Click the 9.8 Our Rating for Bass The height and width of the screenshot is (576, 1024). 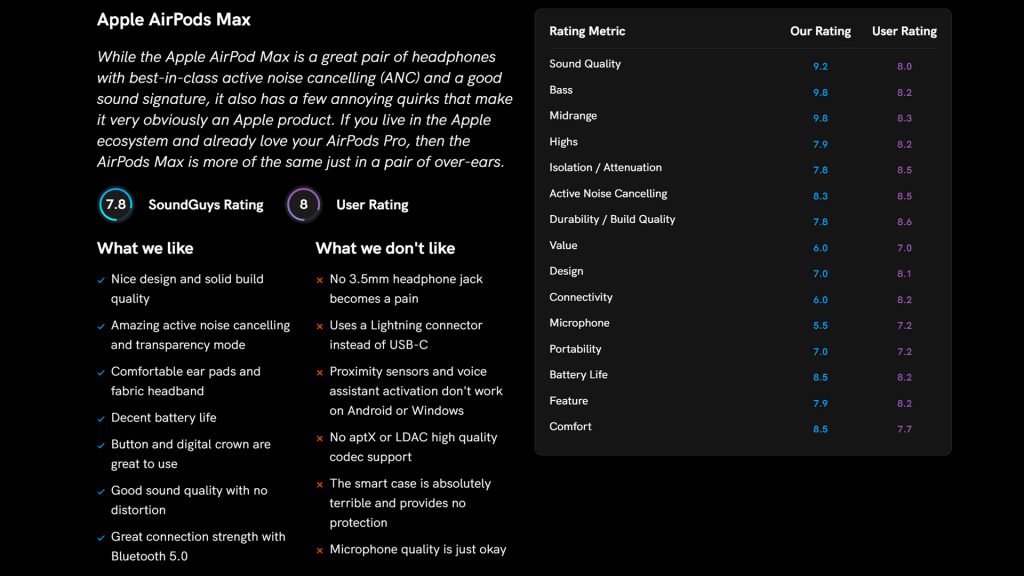[x=820, y=92]
